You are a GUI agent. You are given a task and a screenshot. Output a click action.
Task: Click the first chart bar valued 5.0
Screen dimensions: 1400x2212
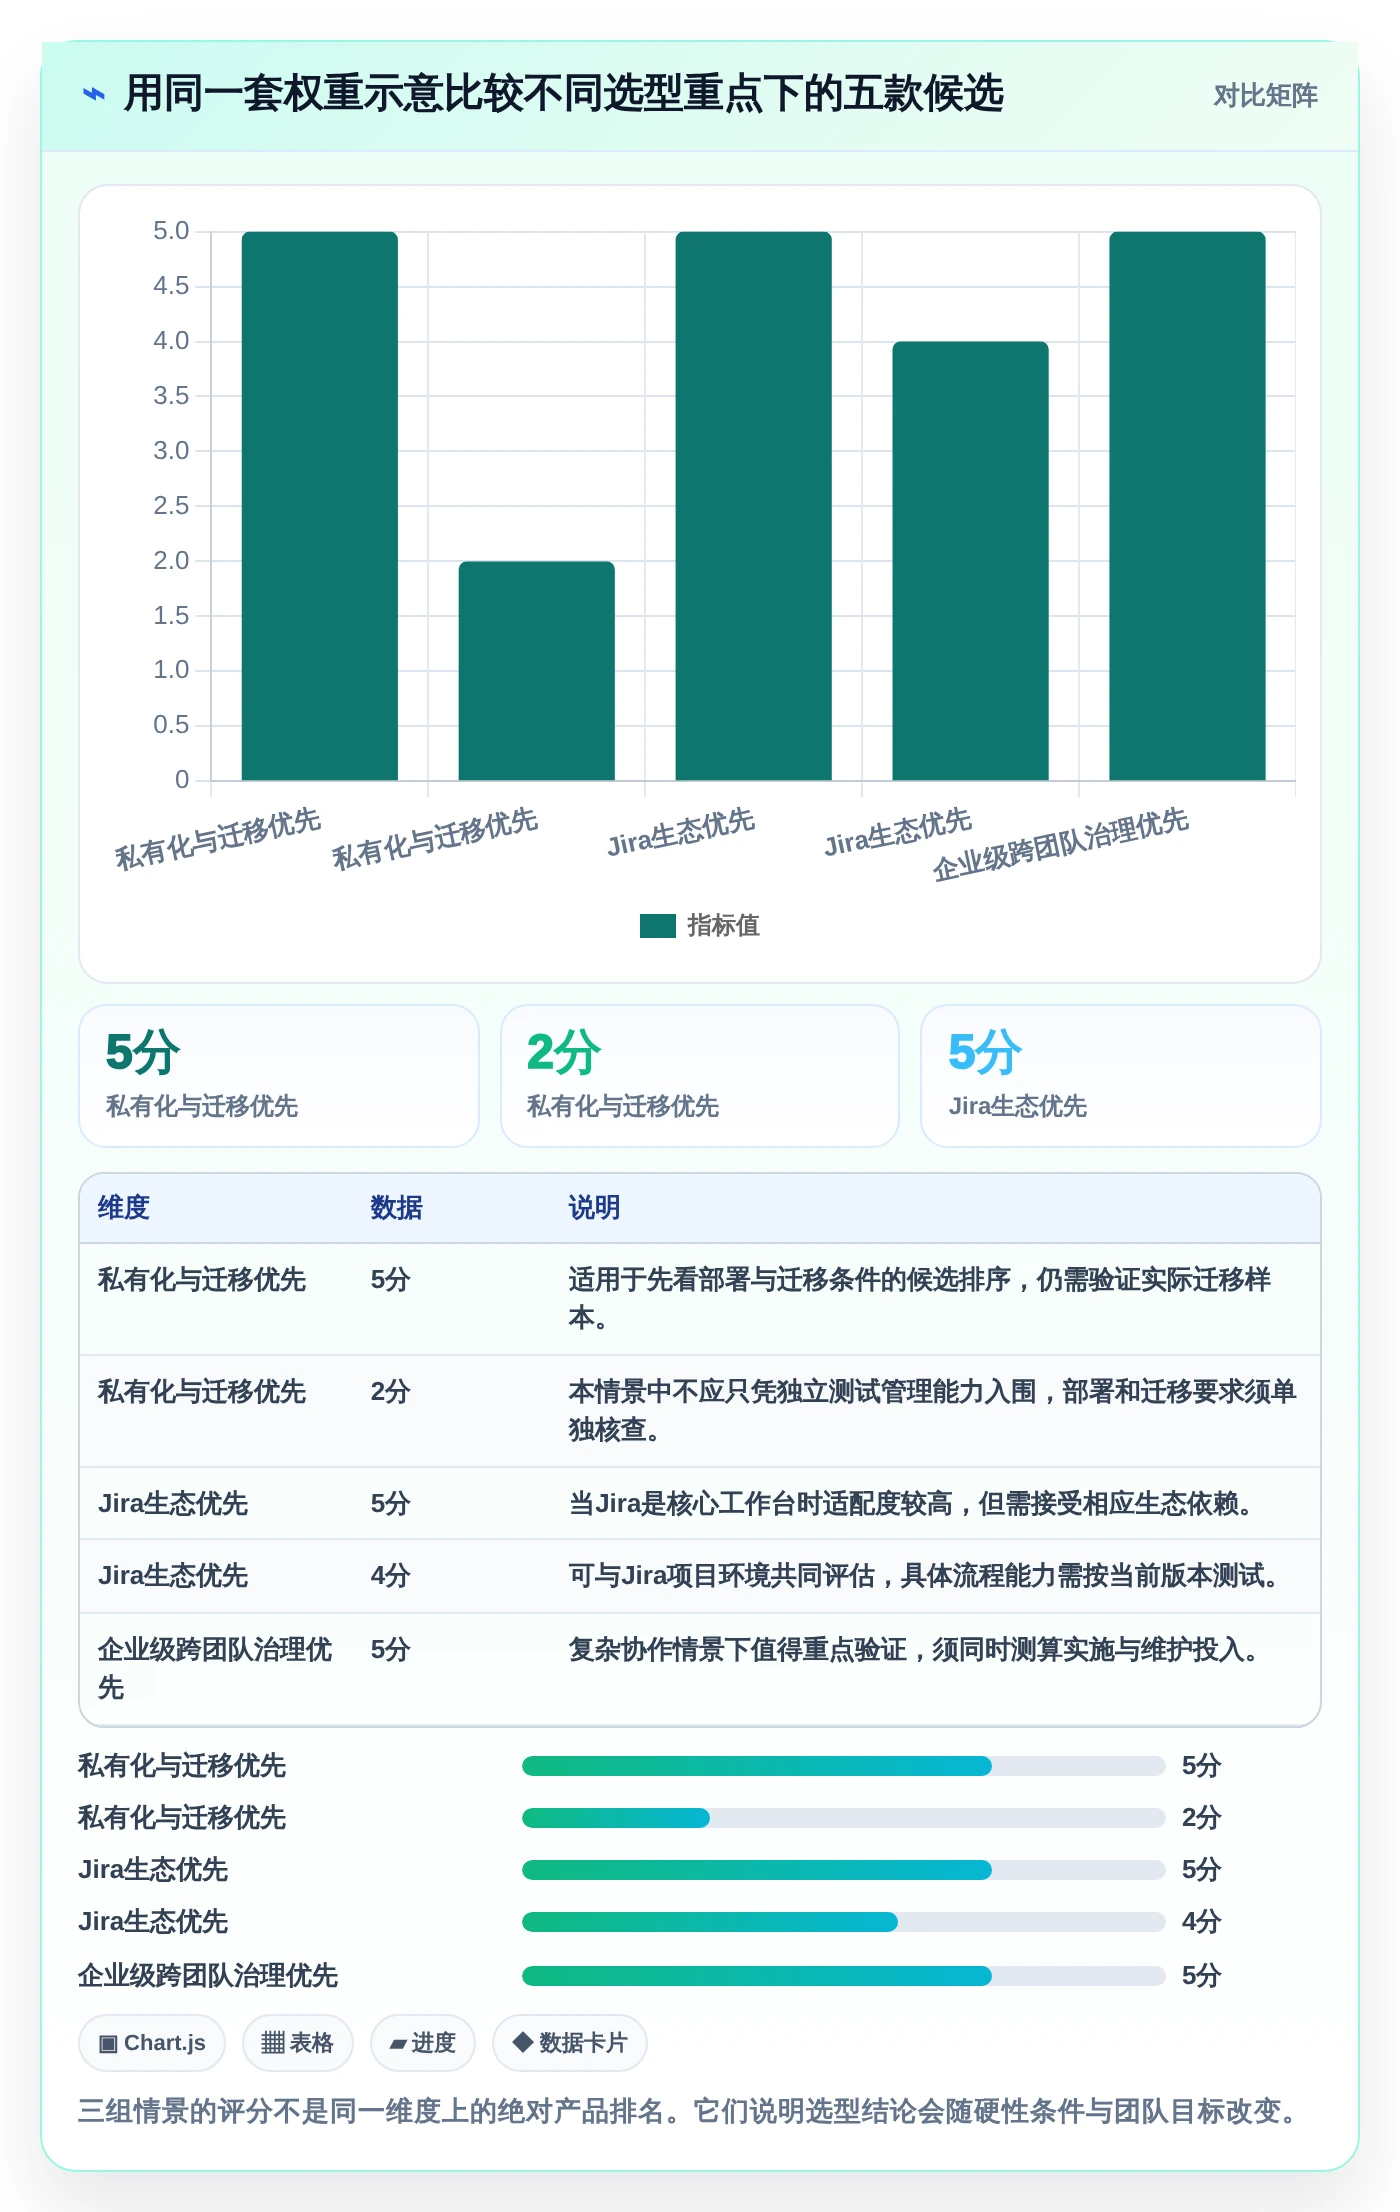tap(320, 506)
